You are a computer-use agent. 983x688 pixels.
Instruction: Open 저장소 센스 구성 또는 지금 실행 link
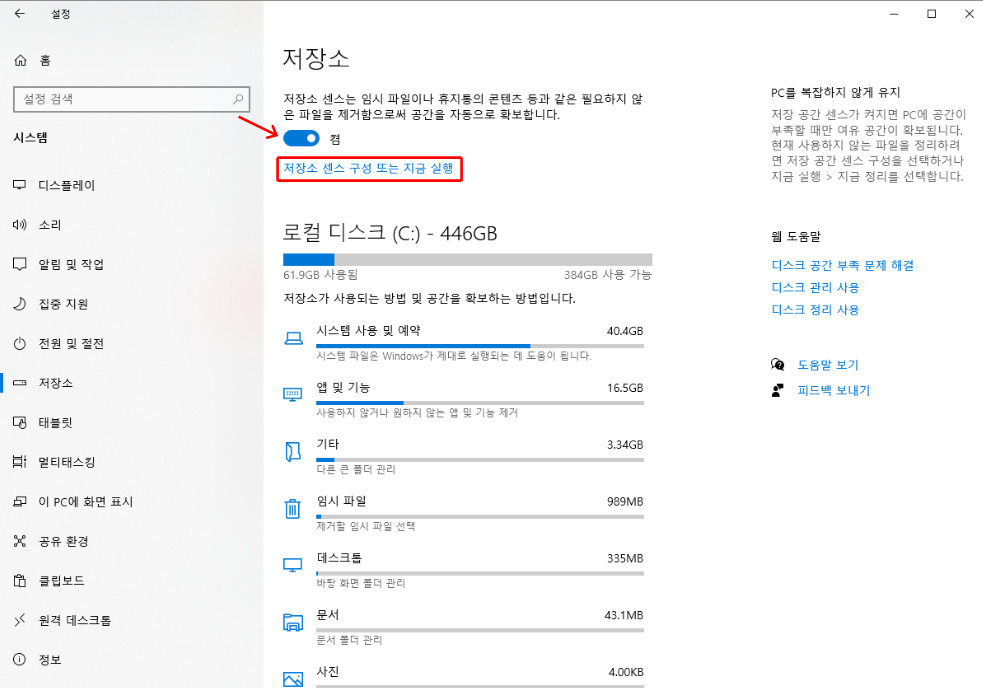click(369, 170)
